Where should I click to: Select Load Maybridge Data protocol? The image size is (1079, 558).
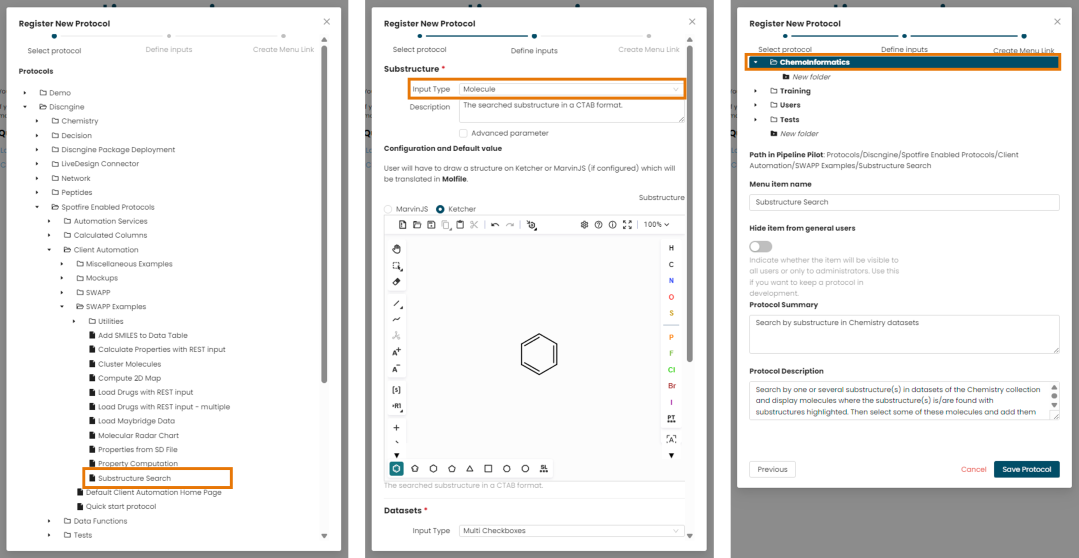136,421
